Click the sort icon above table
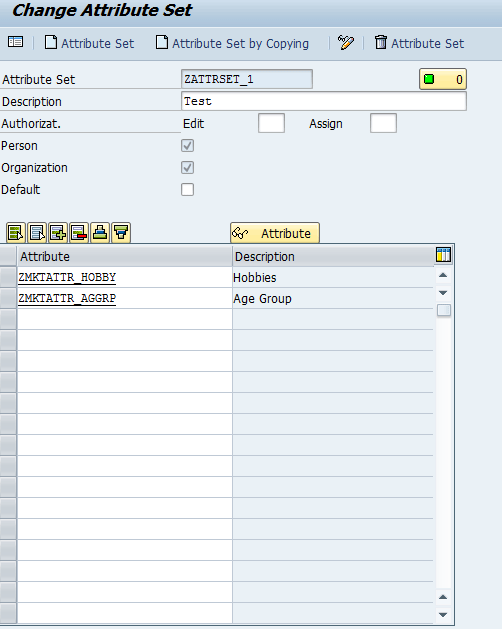Viewport: 502px width, 629px height. pos(100,233)
